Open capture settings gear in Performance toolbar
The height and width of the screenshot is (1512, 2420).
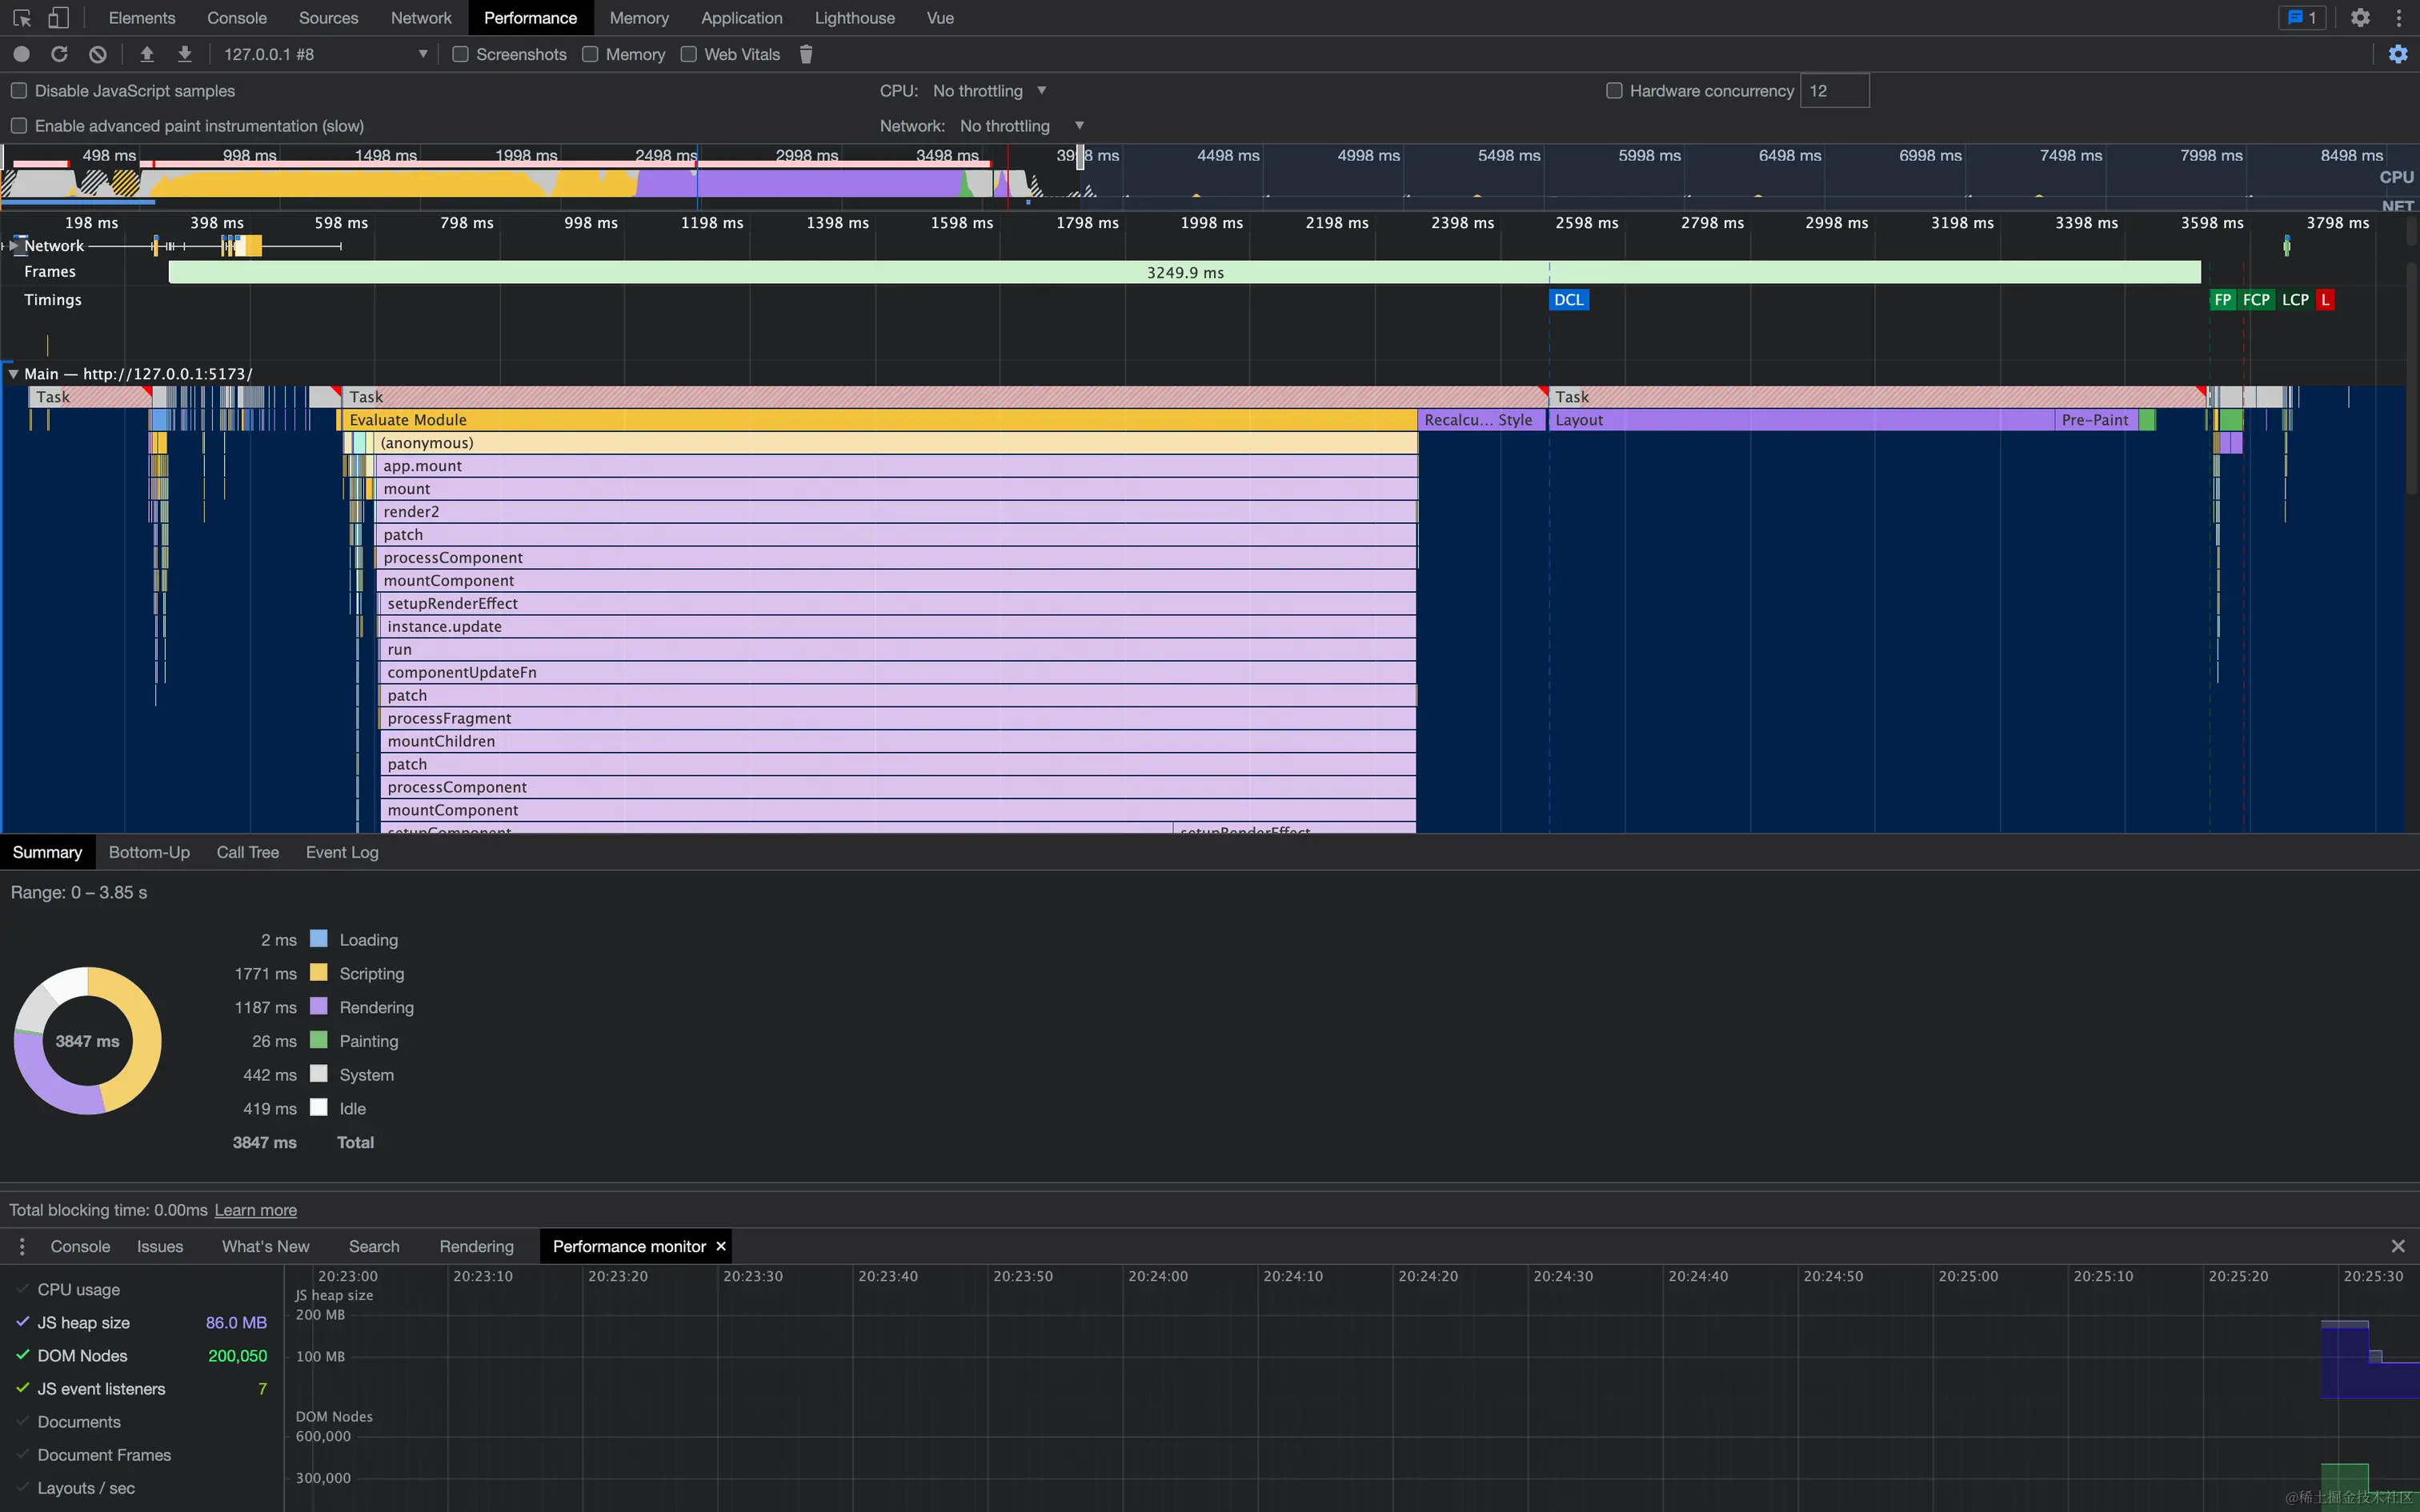click(x=2398, y=54)
